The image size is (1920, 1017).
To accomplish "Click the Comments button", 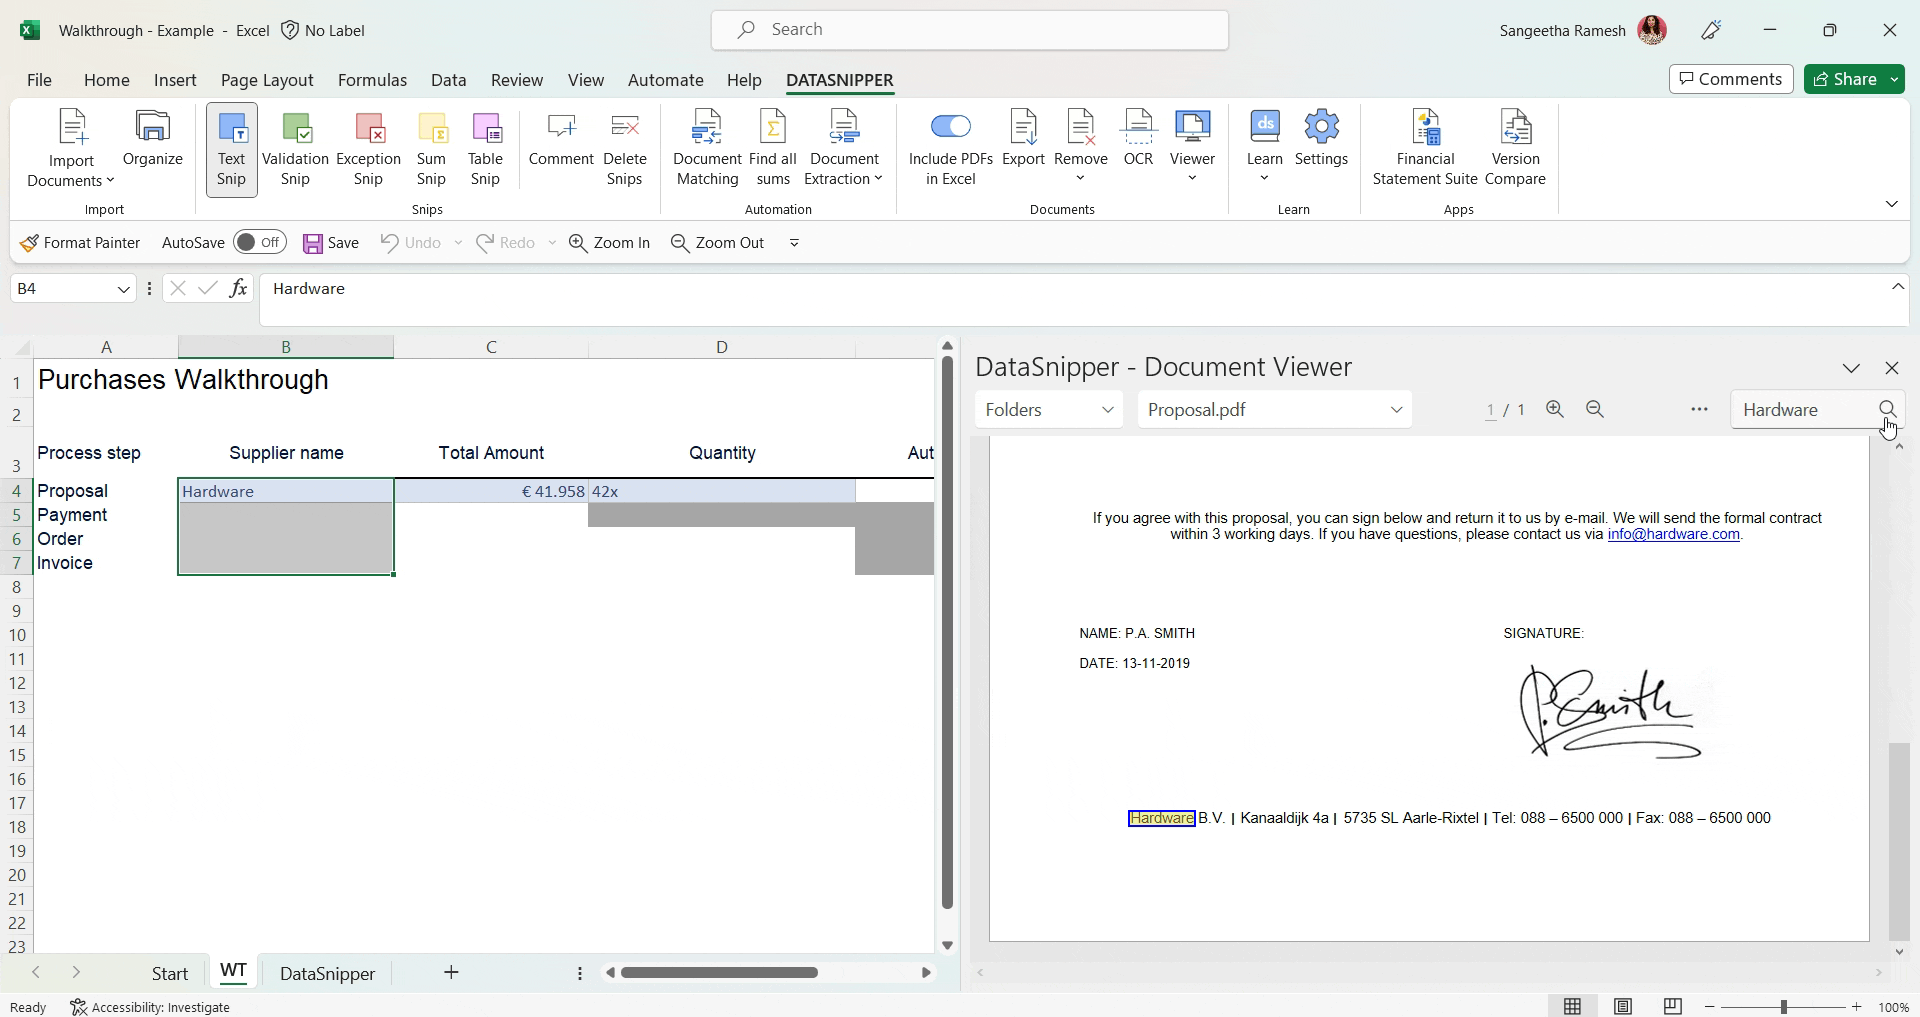I will click(1731, 79).
